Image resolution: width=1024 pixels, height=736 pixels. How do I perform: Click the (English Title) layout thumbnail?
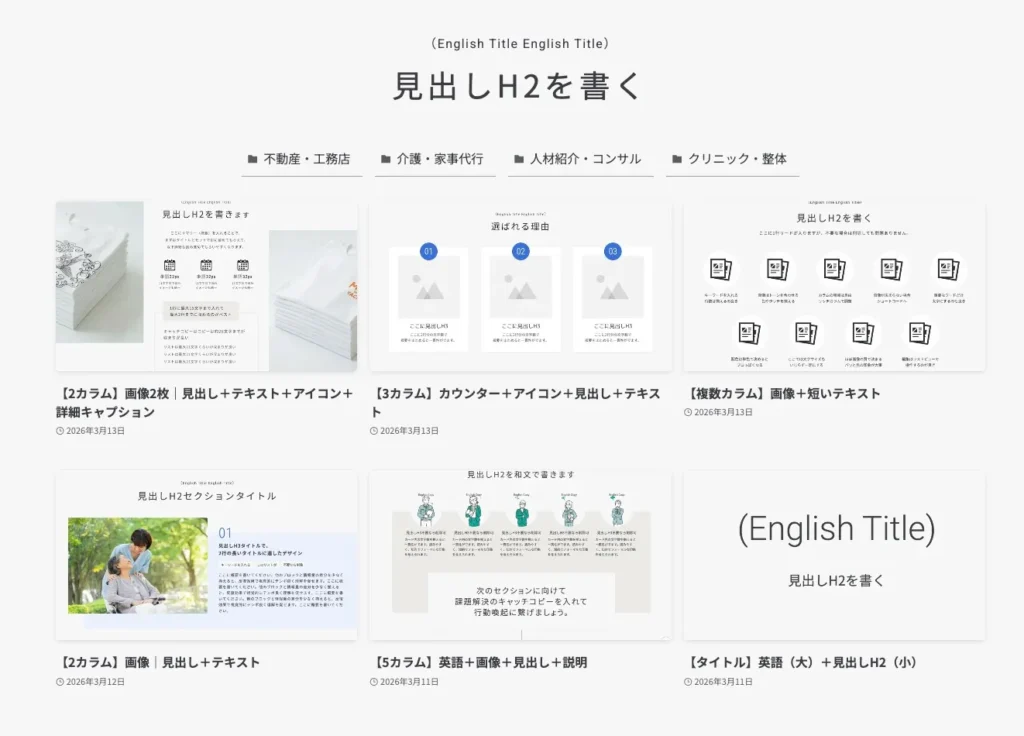pos(834,554)
